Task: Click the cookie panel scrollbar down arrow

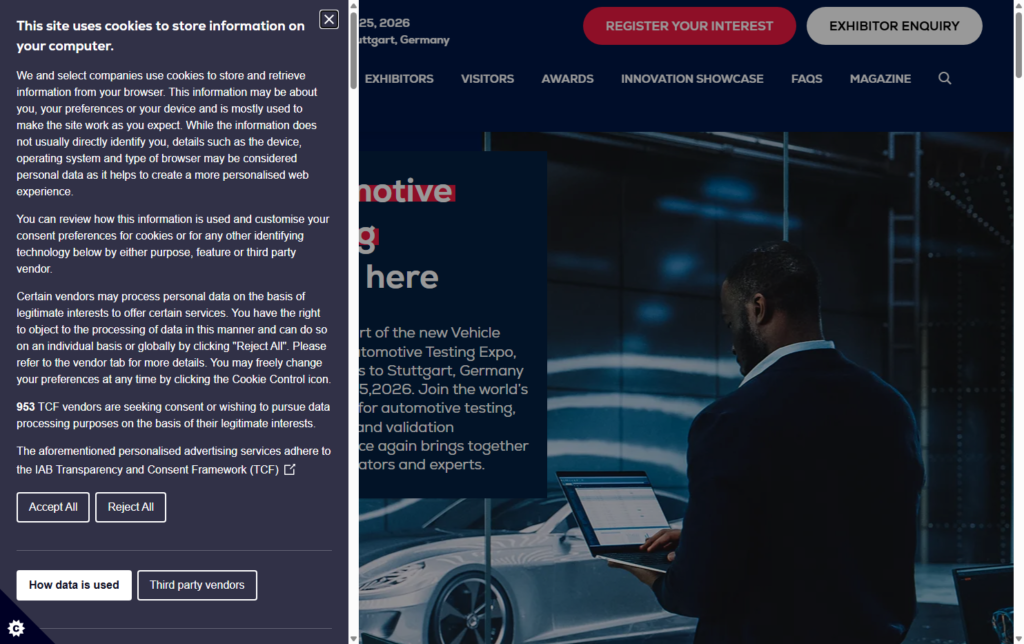Action: point(353,638)
